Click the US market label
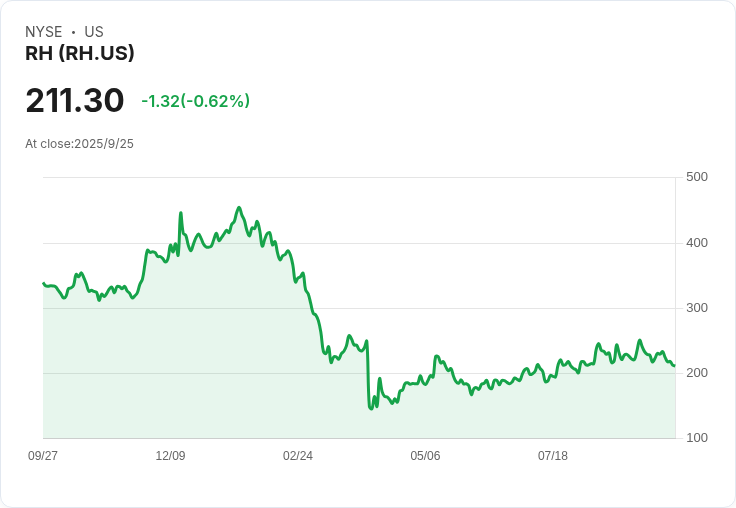Screen dimensions: 736x508 tap(94, 32)
